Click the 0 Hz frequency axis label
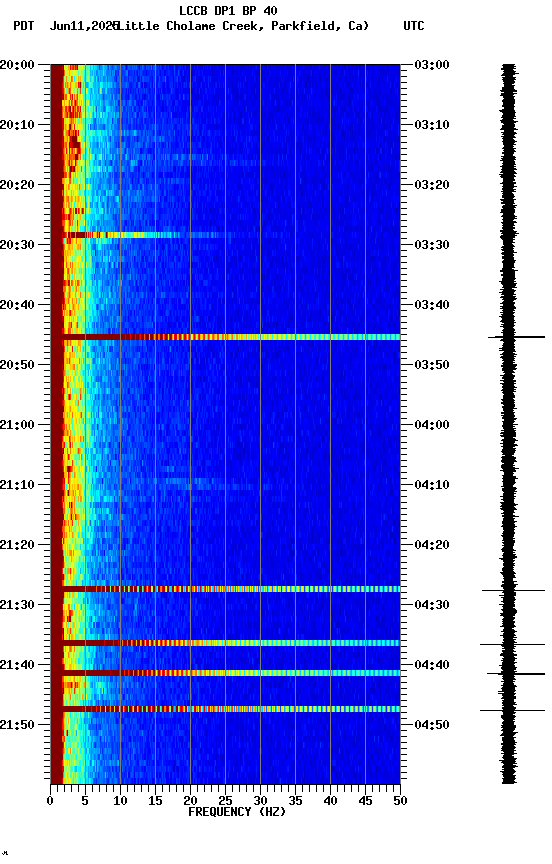Image resolution: width=552 pixels, height=864 pixels. point(50,801)
